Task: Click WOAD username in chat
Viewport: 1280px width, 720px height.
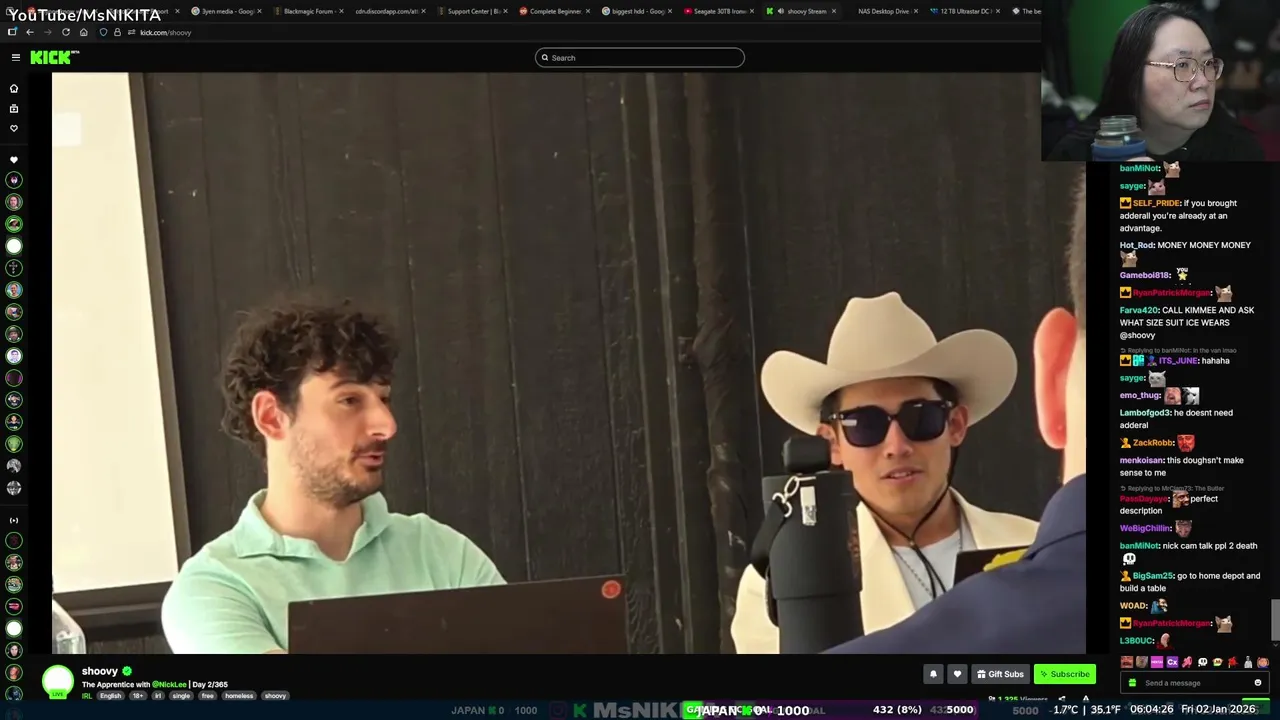Action: [1133, 606]
